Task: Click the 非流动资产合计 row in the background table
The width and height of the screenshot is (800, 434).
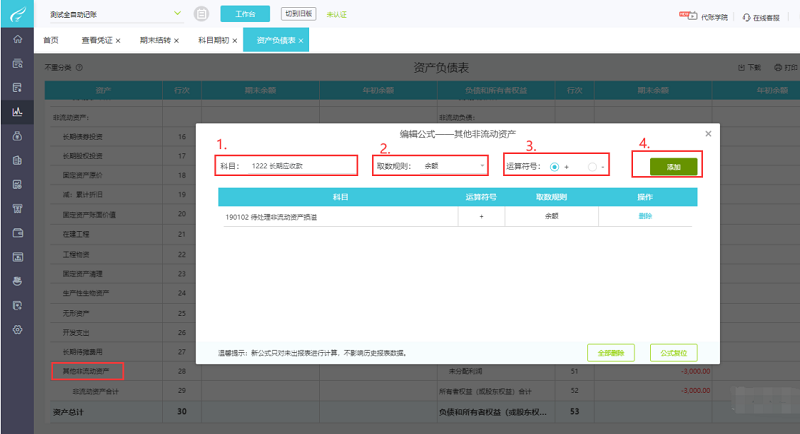Action: point(95,392)
